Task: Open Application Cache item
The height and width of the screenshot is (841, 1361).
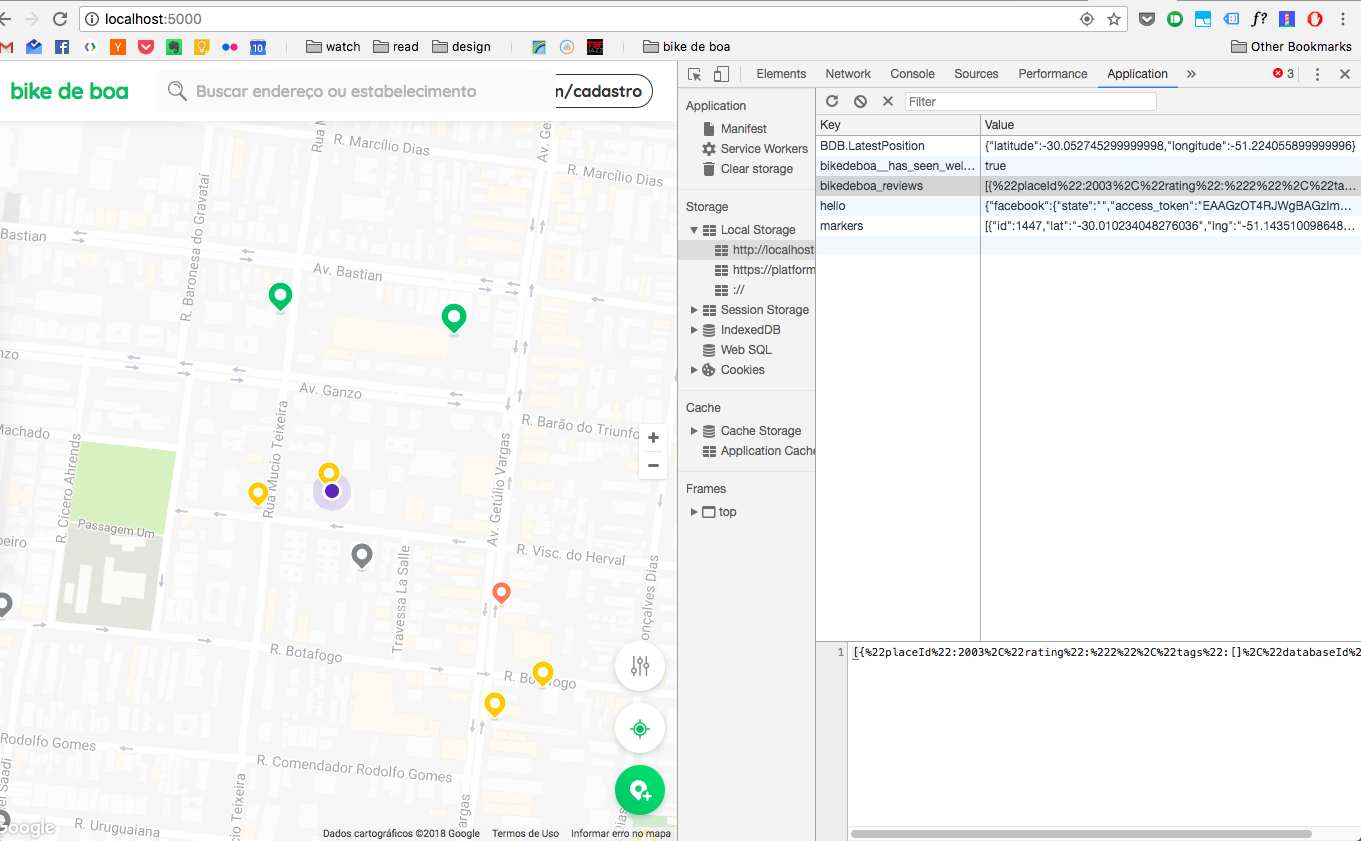Action: coord(759,451)
